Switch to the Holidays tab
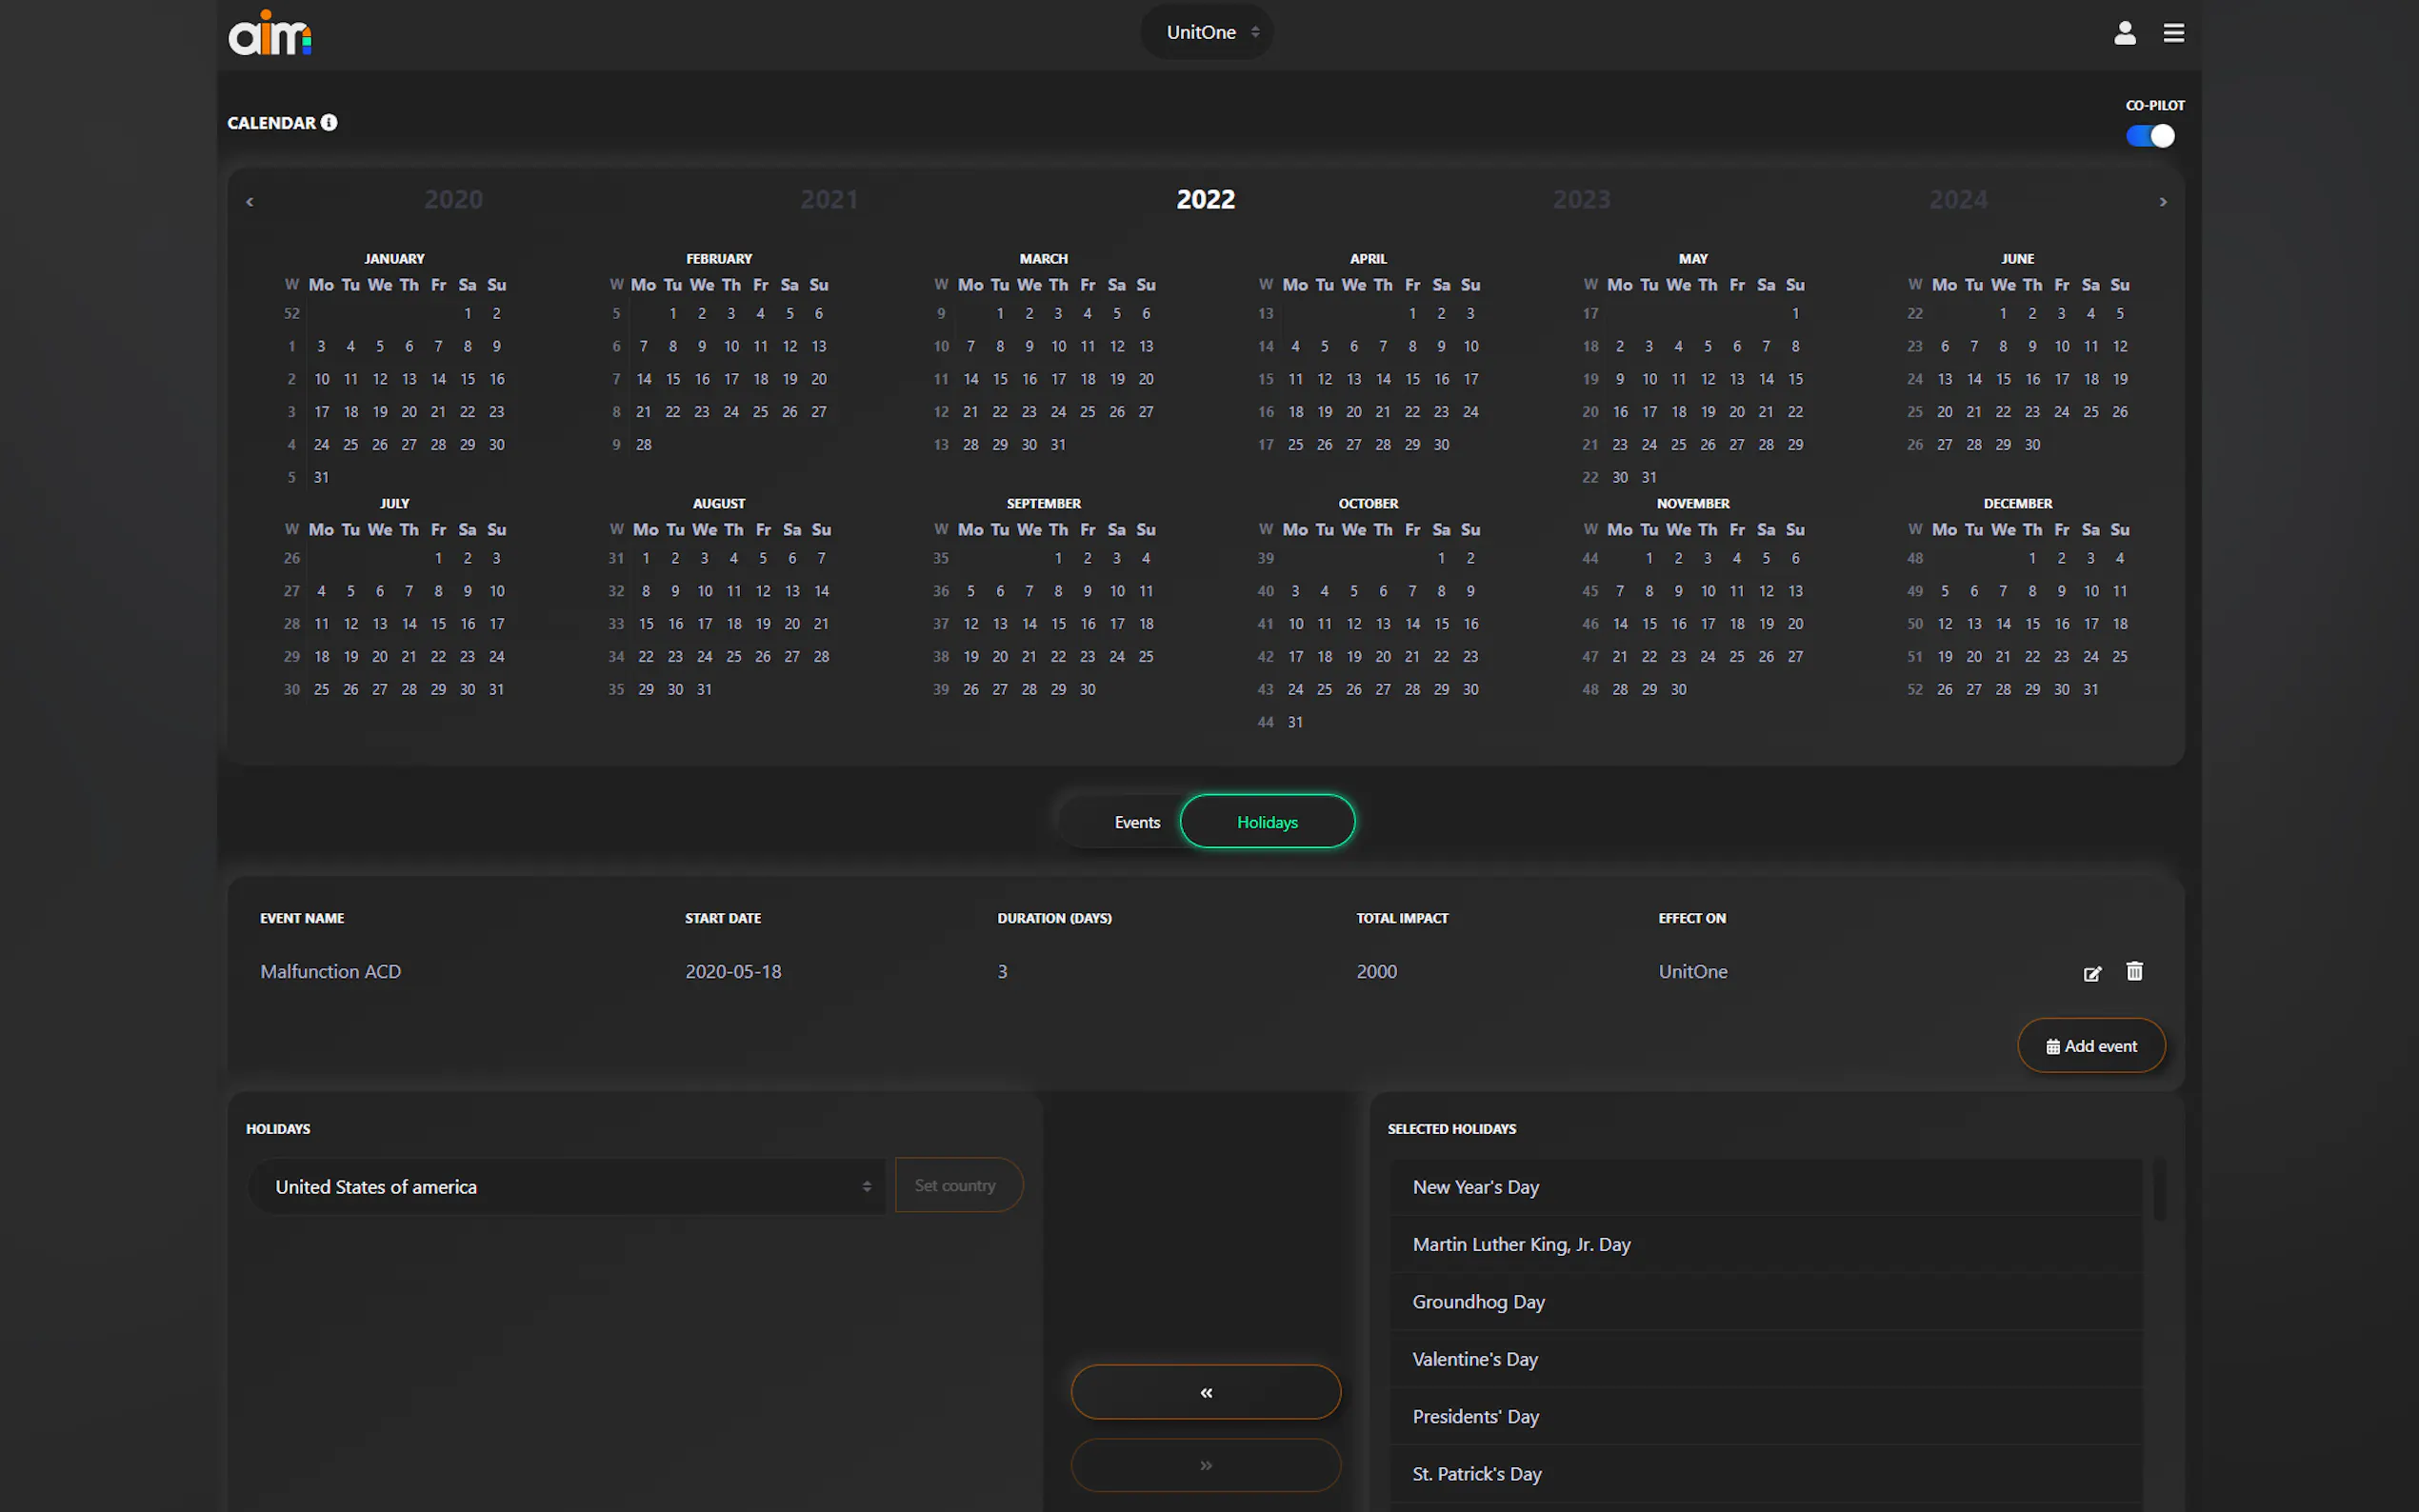The image size is (2419, 1512). 1266,822
